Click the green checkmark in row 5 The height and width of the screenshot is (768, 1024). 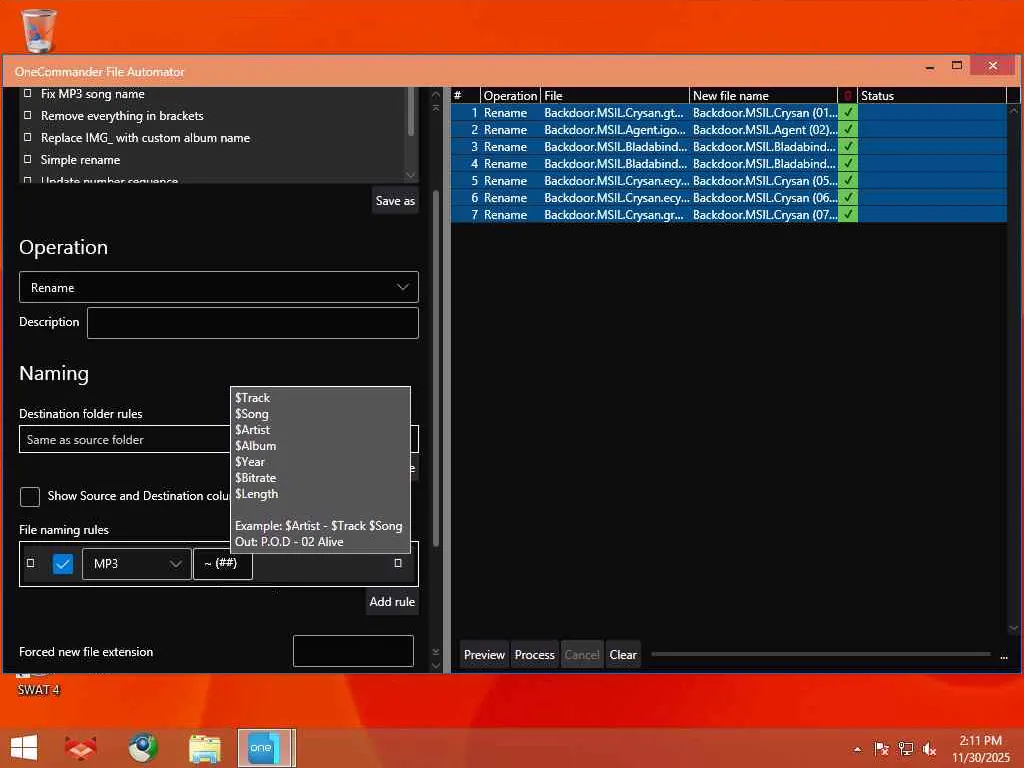pos(848,180)
